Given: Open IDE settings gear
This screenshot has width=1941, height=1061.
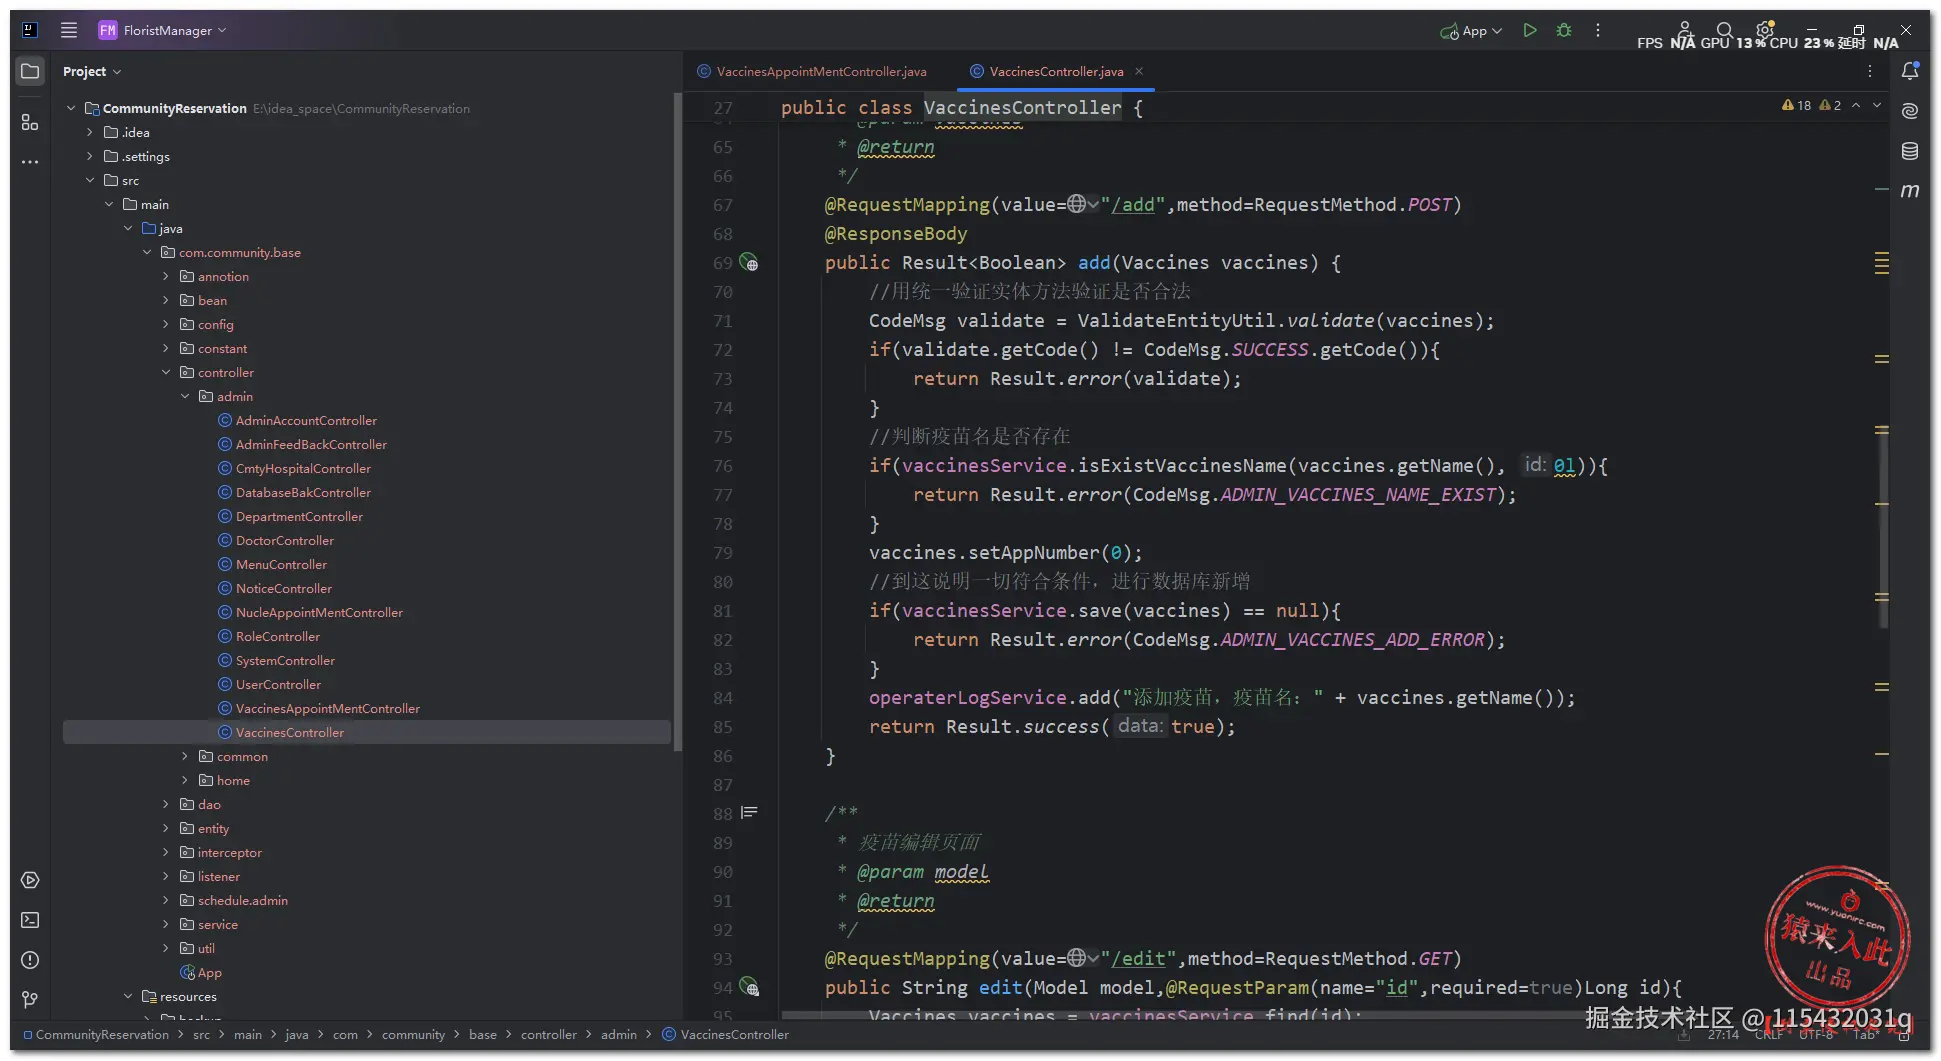Looking at the screenshot, I should click(x=1765, y=30).
